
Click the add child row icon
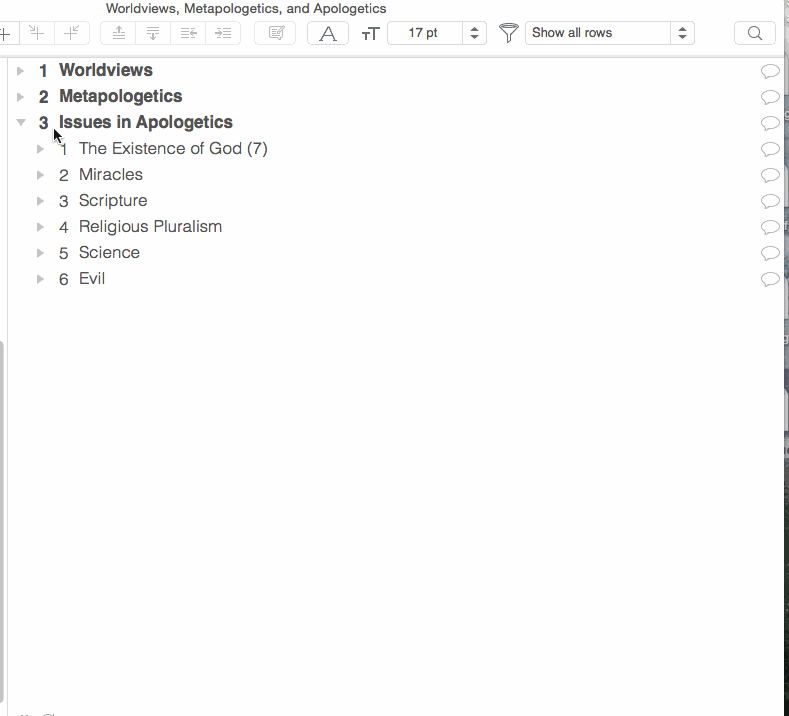pos(37,33)
